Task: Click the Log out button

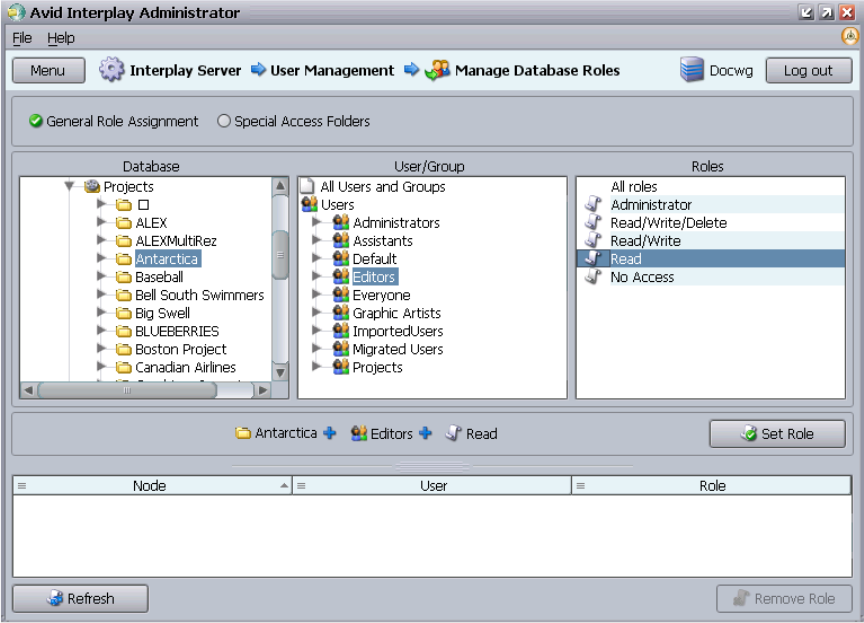Action: (808, 71)
